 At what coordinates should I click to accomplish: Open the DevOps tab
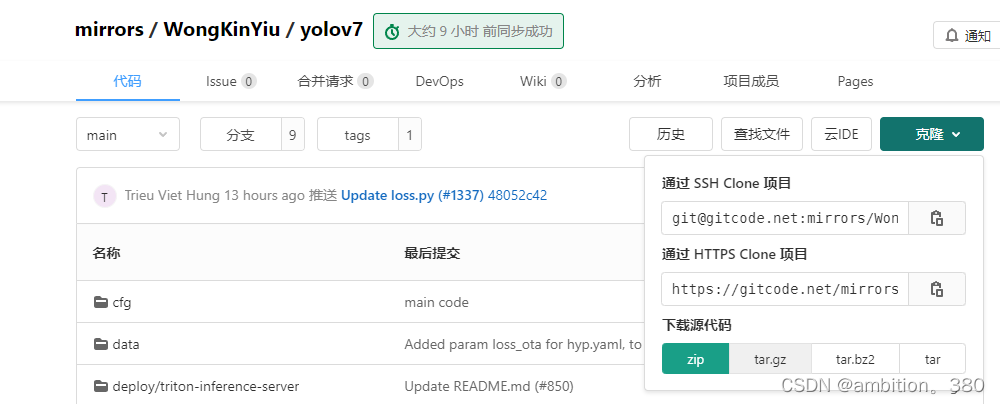(439, 82)
